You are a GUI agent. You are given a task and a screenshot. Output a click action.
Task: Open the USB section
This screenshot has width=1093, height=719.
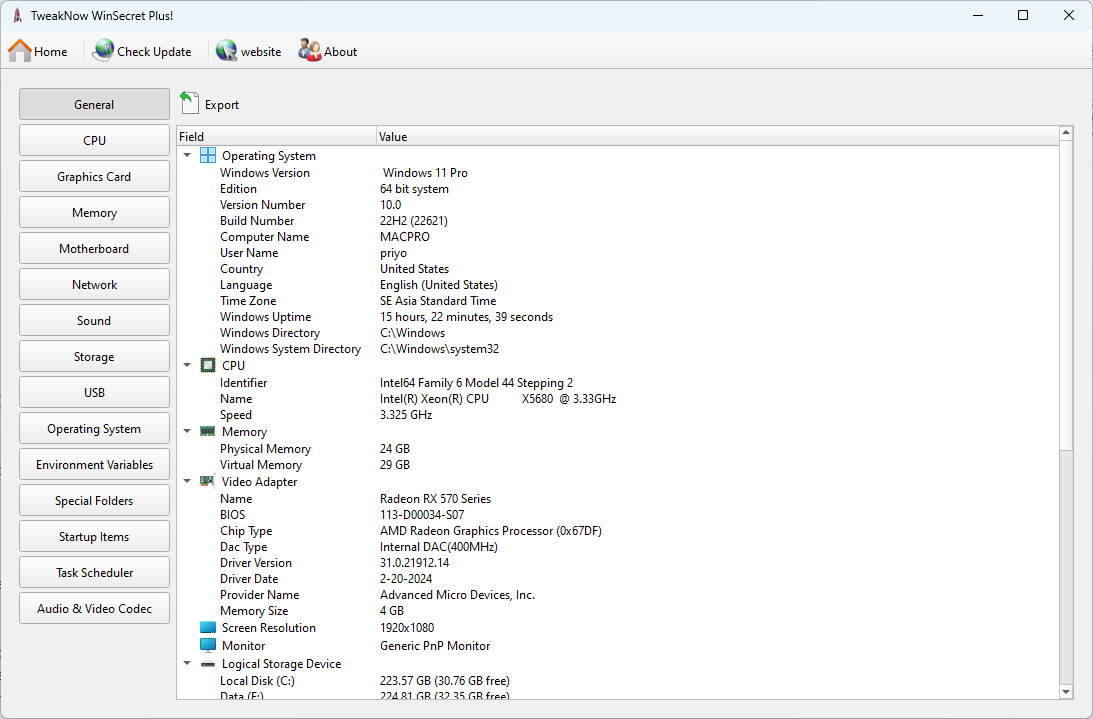[x=94, y=393]
